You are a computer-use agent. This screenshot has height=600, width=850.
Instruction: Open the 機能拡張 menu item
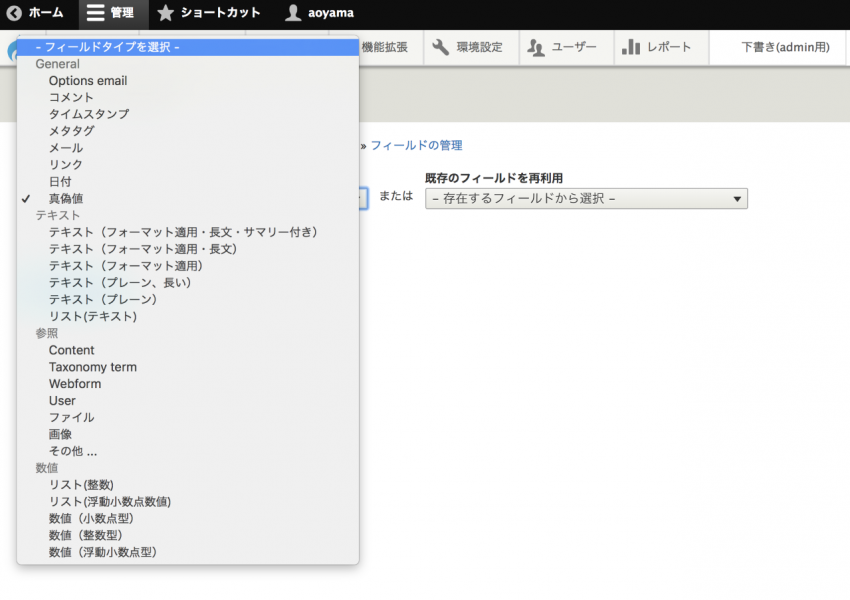383,47
